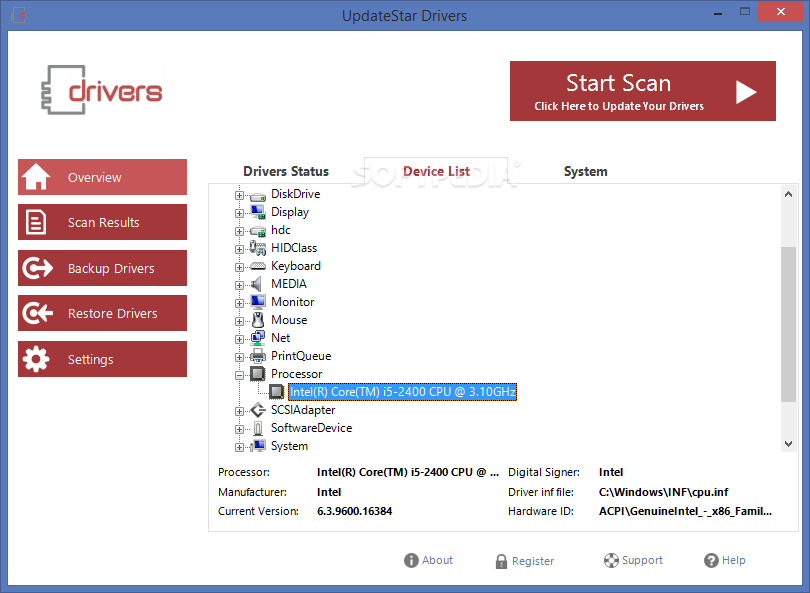
Task: Expand the Mouse tree node
Action: pos(239,321)
